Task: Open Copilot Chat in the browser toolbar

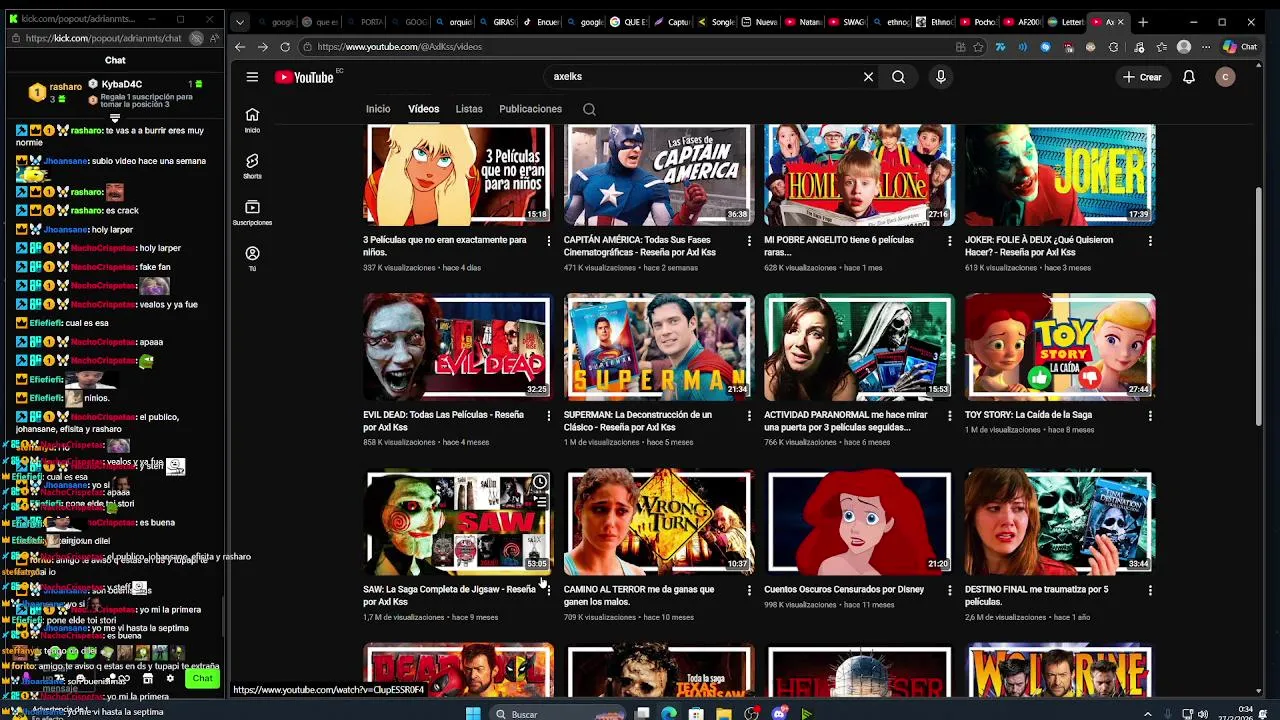Action: coord(1240,47)
